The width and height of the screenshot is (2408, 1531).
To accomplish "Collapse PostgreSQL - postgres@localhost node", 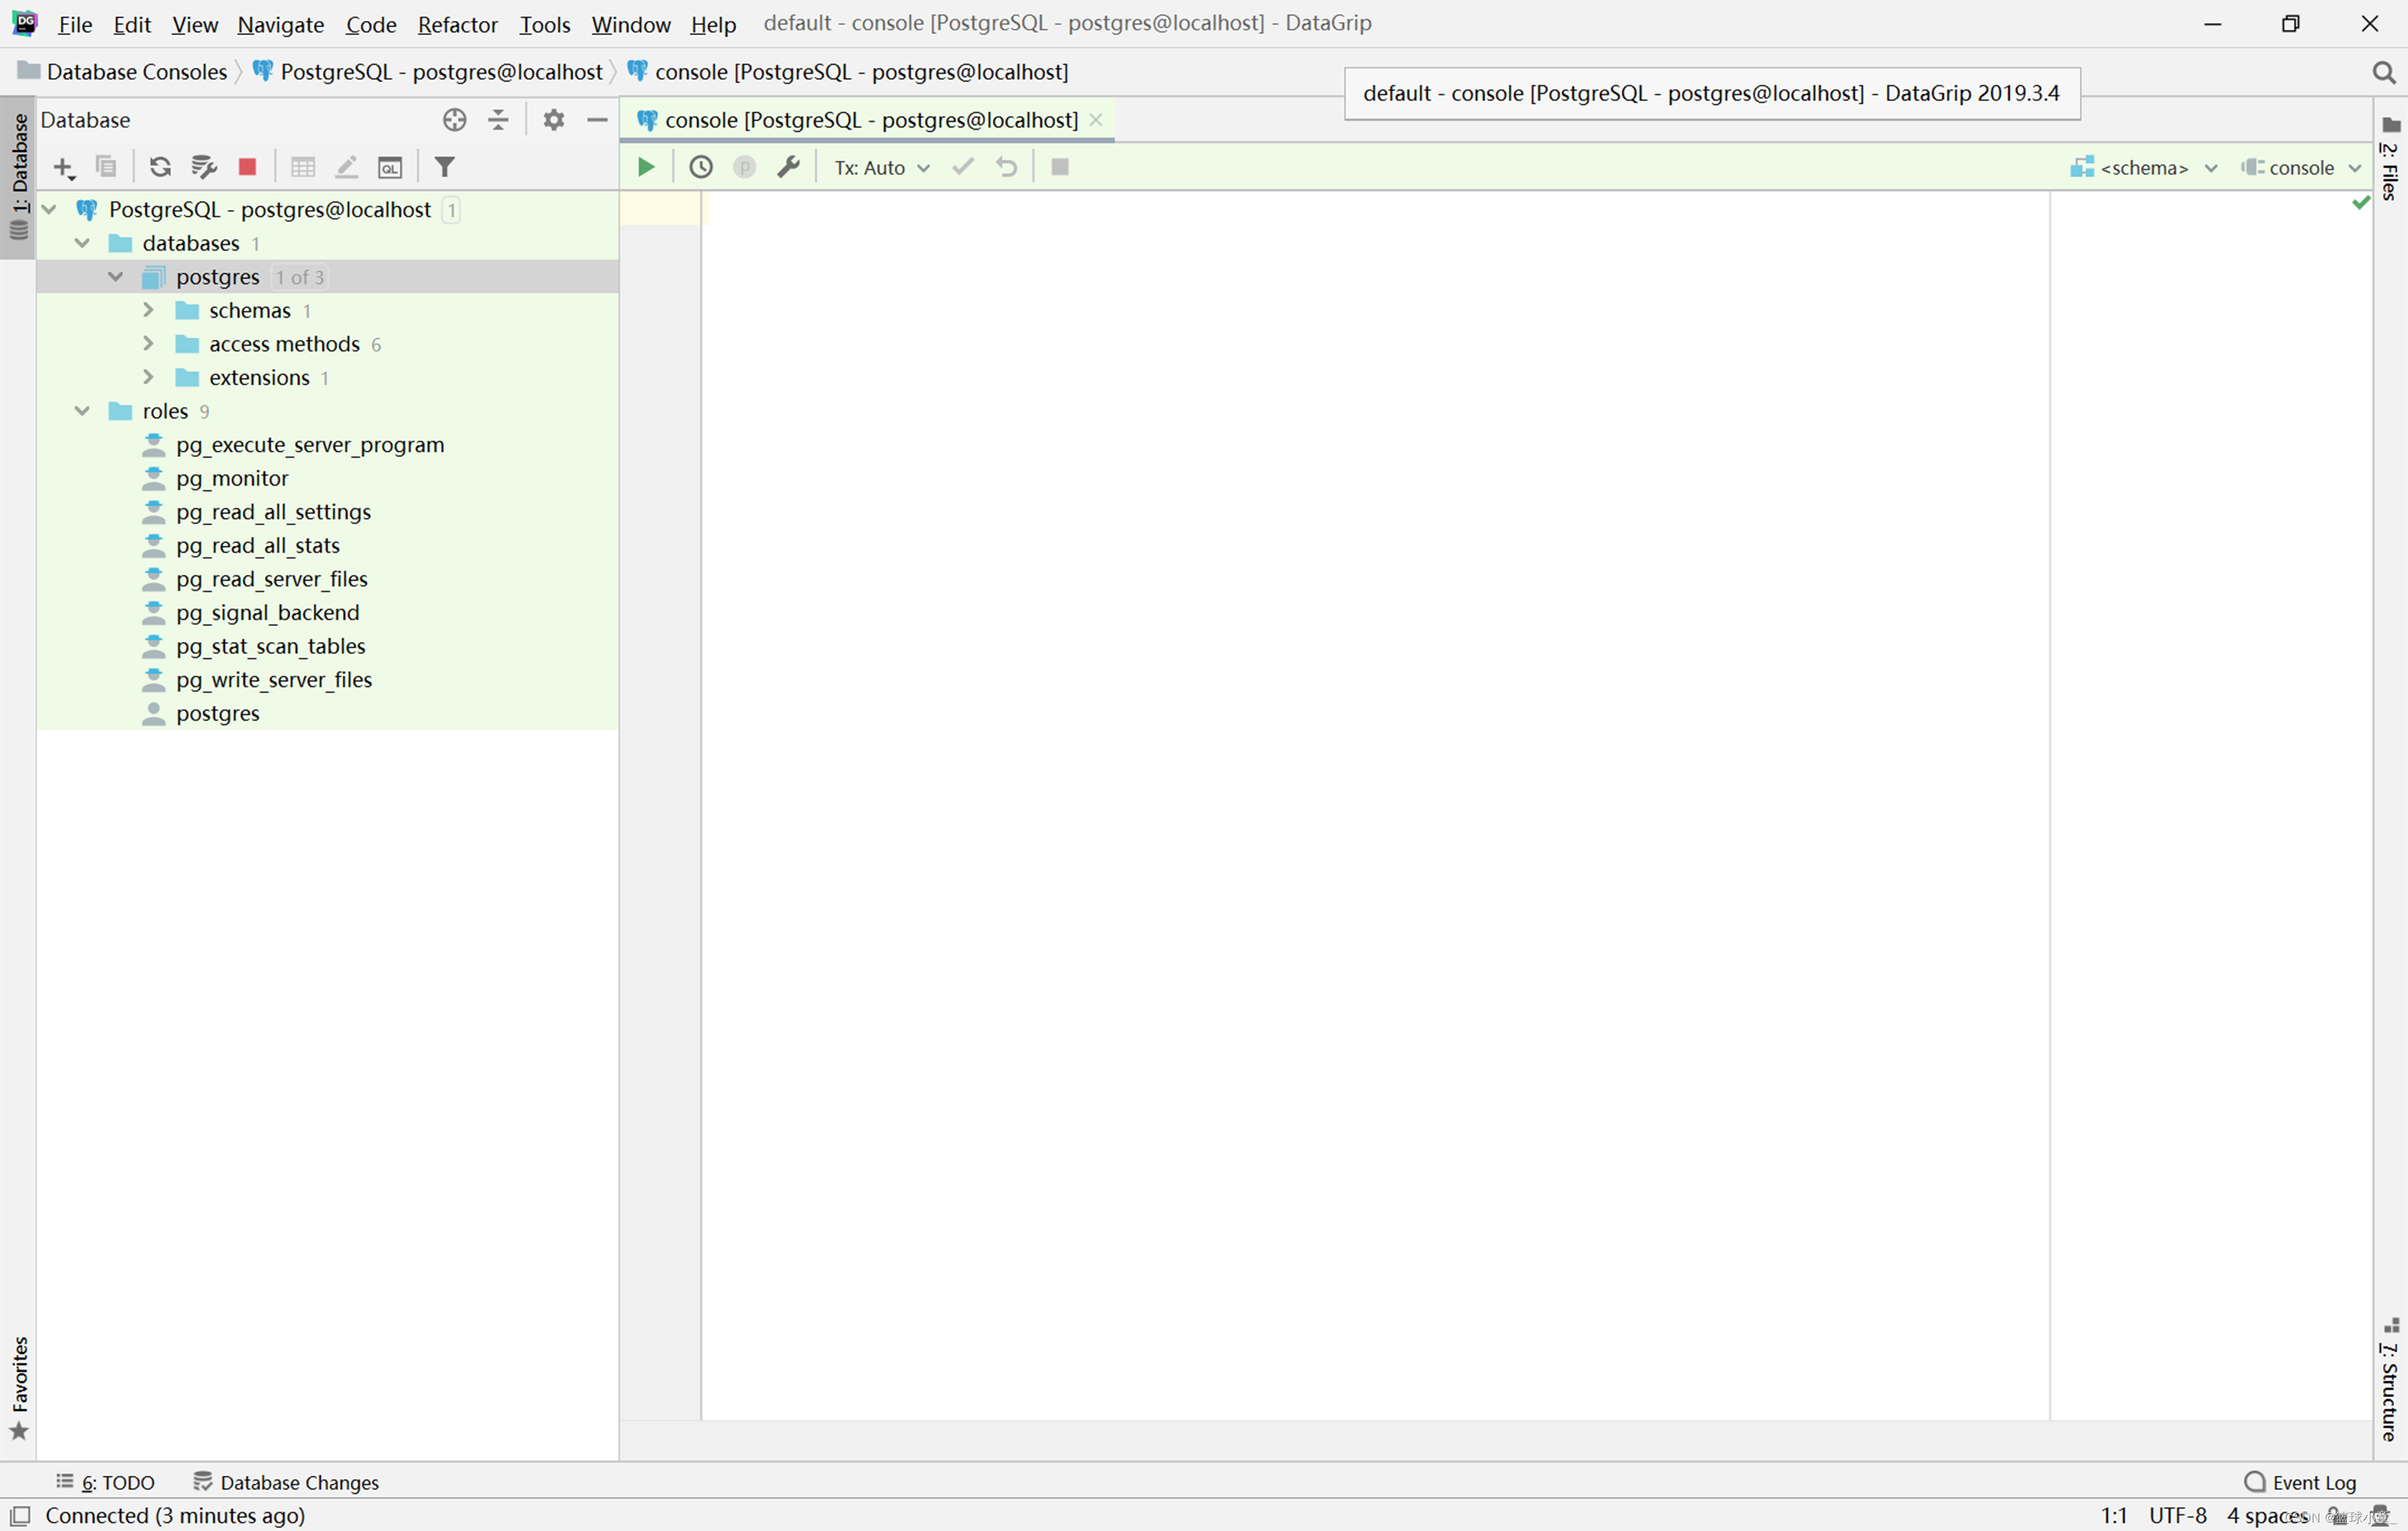I will (x=49, y=210).
